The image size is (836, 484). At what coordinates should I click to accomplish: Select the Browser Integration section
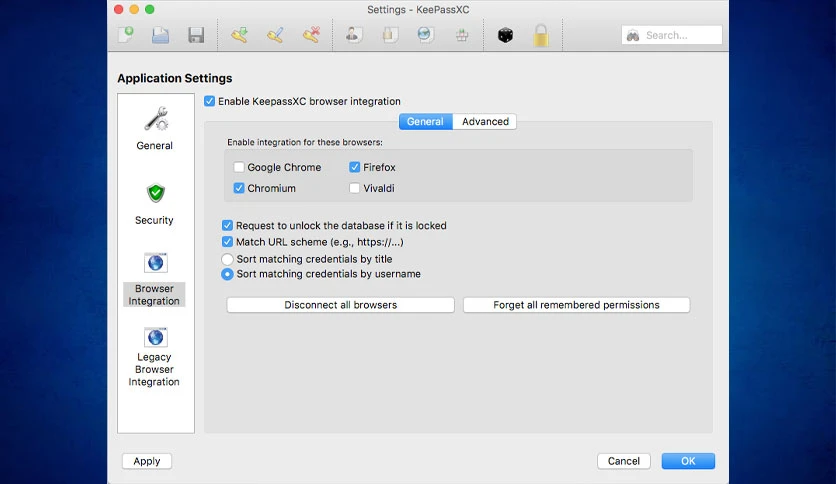click(155, 279)
